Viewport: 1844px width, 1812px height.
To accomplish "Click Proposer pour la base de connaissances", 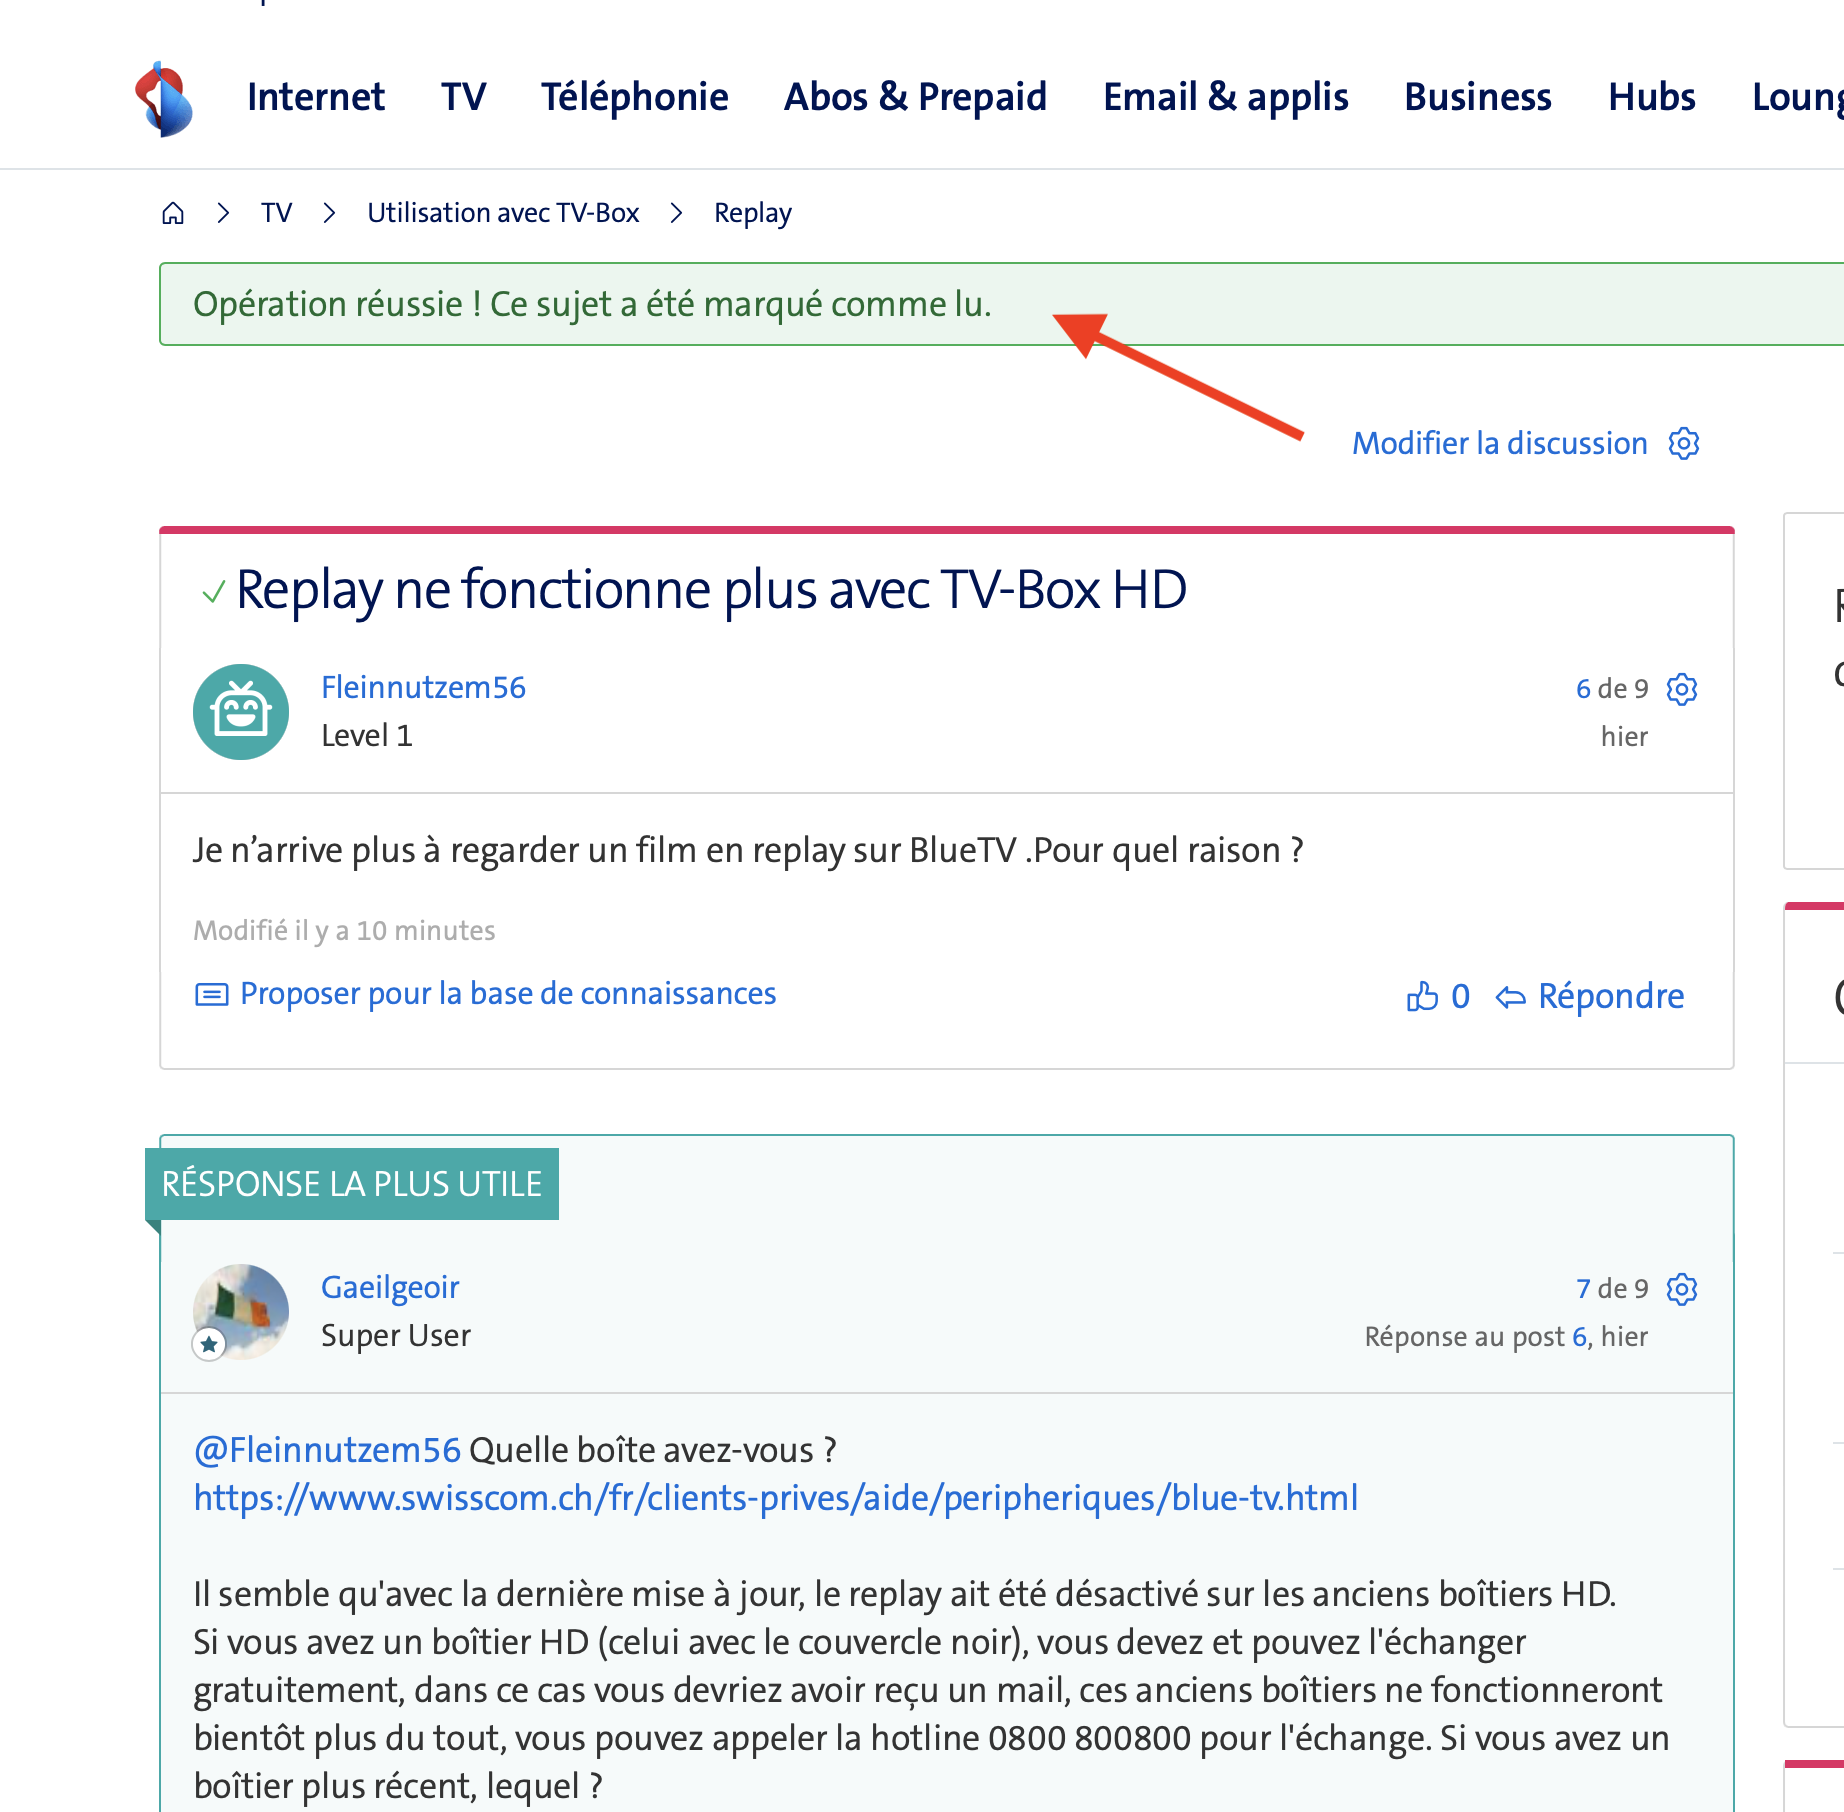I will tap(508, 993).
